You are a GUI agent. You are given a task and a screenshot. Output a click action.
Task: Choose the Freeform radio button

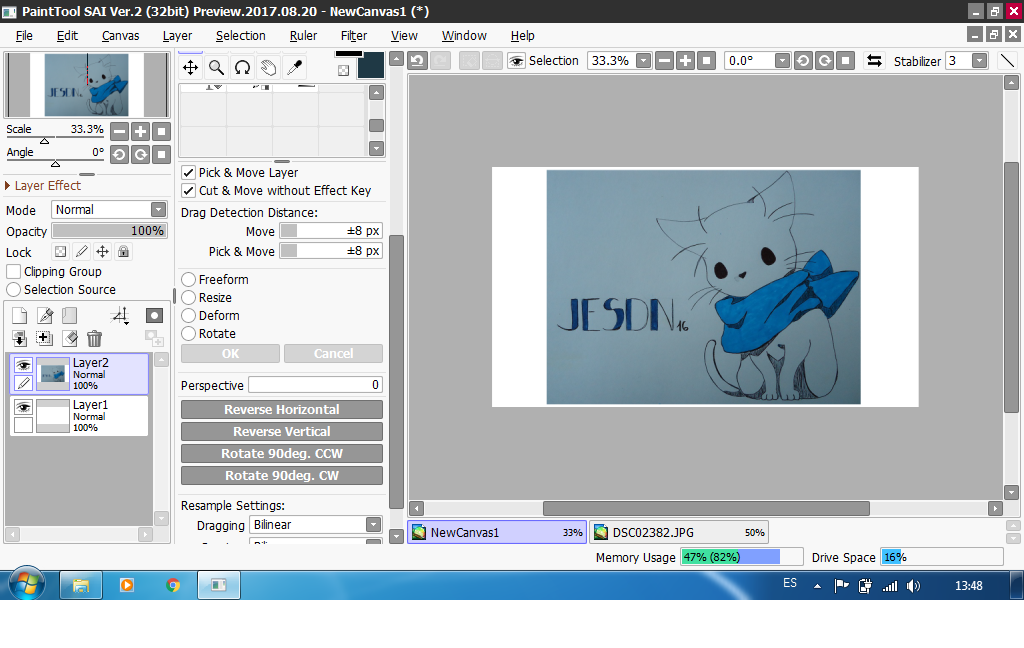(x=188, y=280)
